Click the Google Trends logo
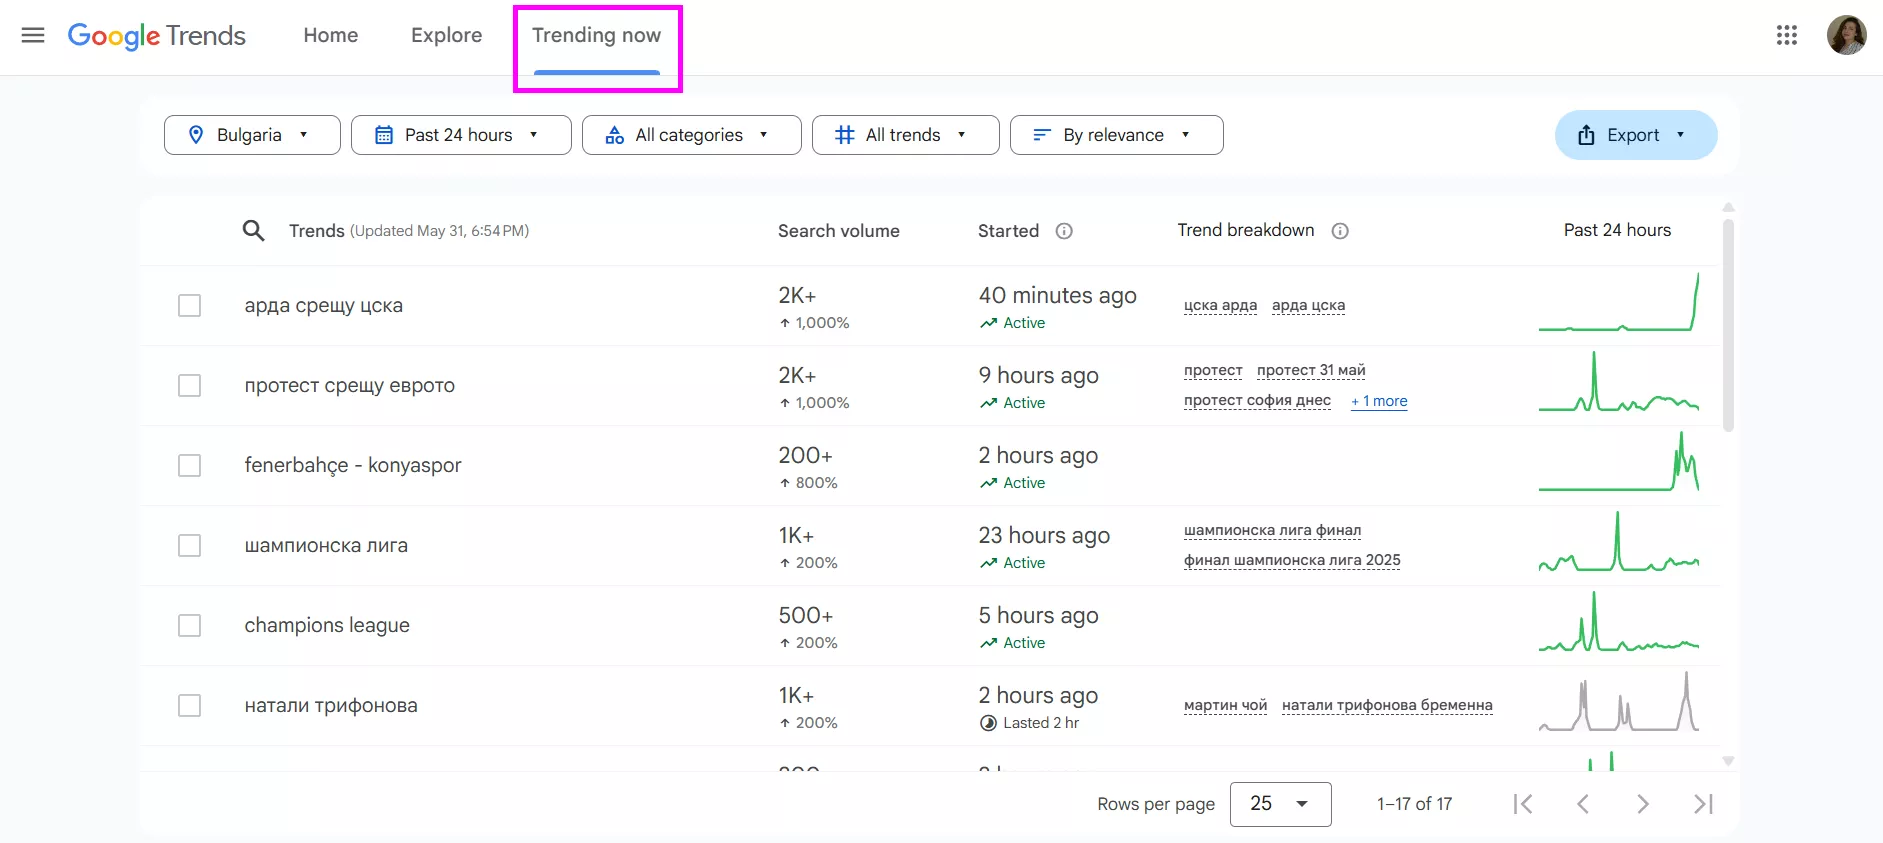 pos(157,36)
